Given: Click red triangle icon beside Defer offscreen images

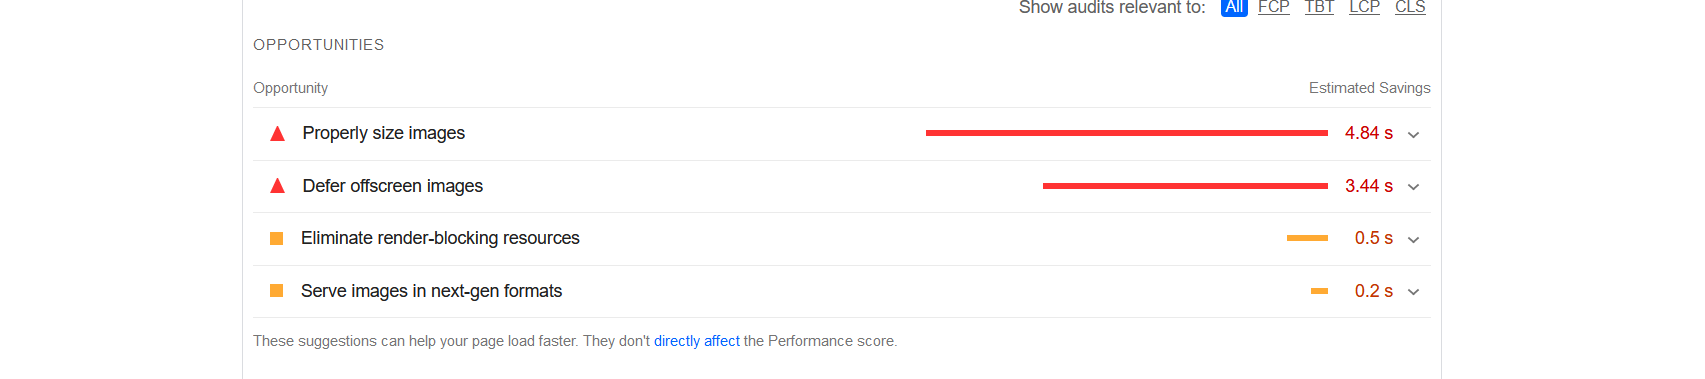Looking at the screenshot, I should coord(278,186).
